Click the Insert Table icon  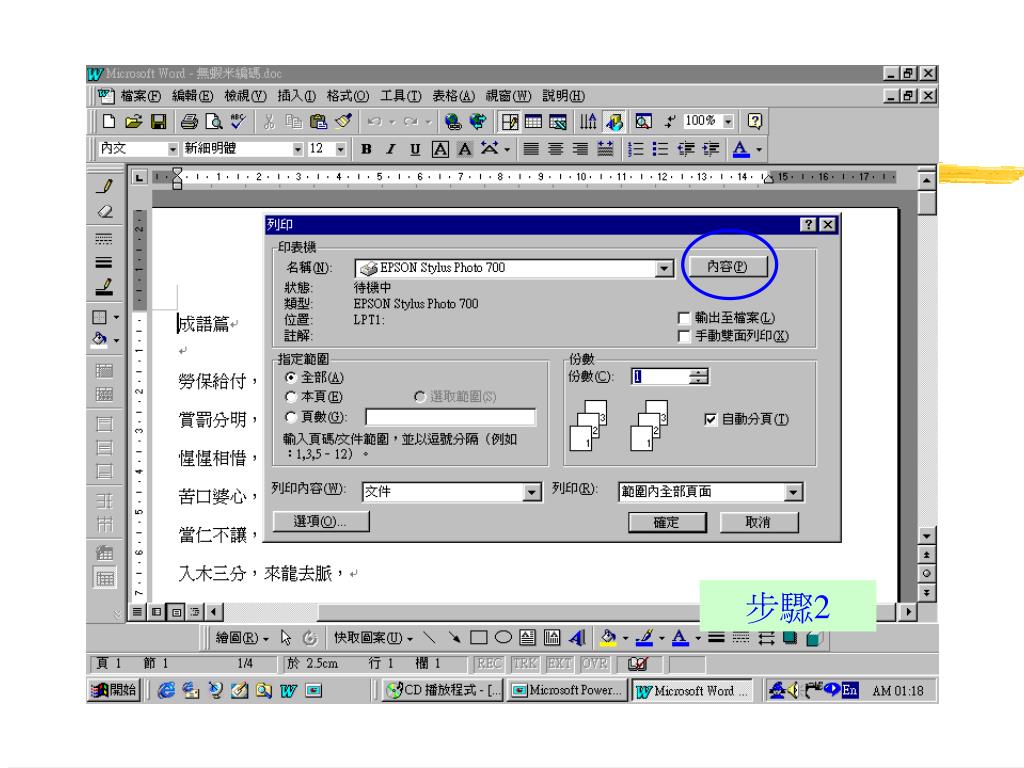point(534,121)
